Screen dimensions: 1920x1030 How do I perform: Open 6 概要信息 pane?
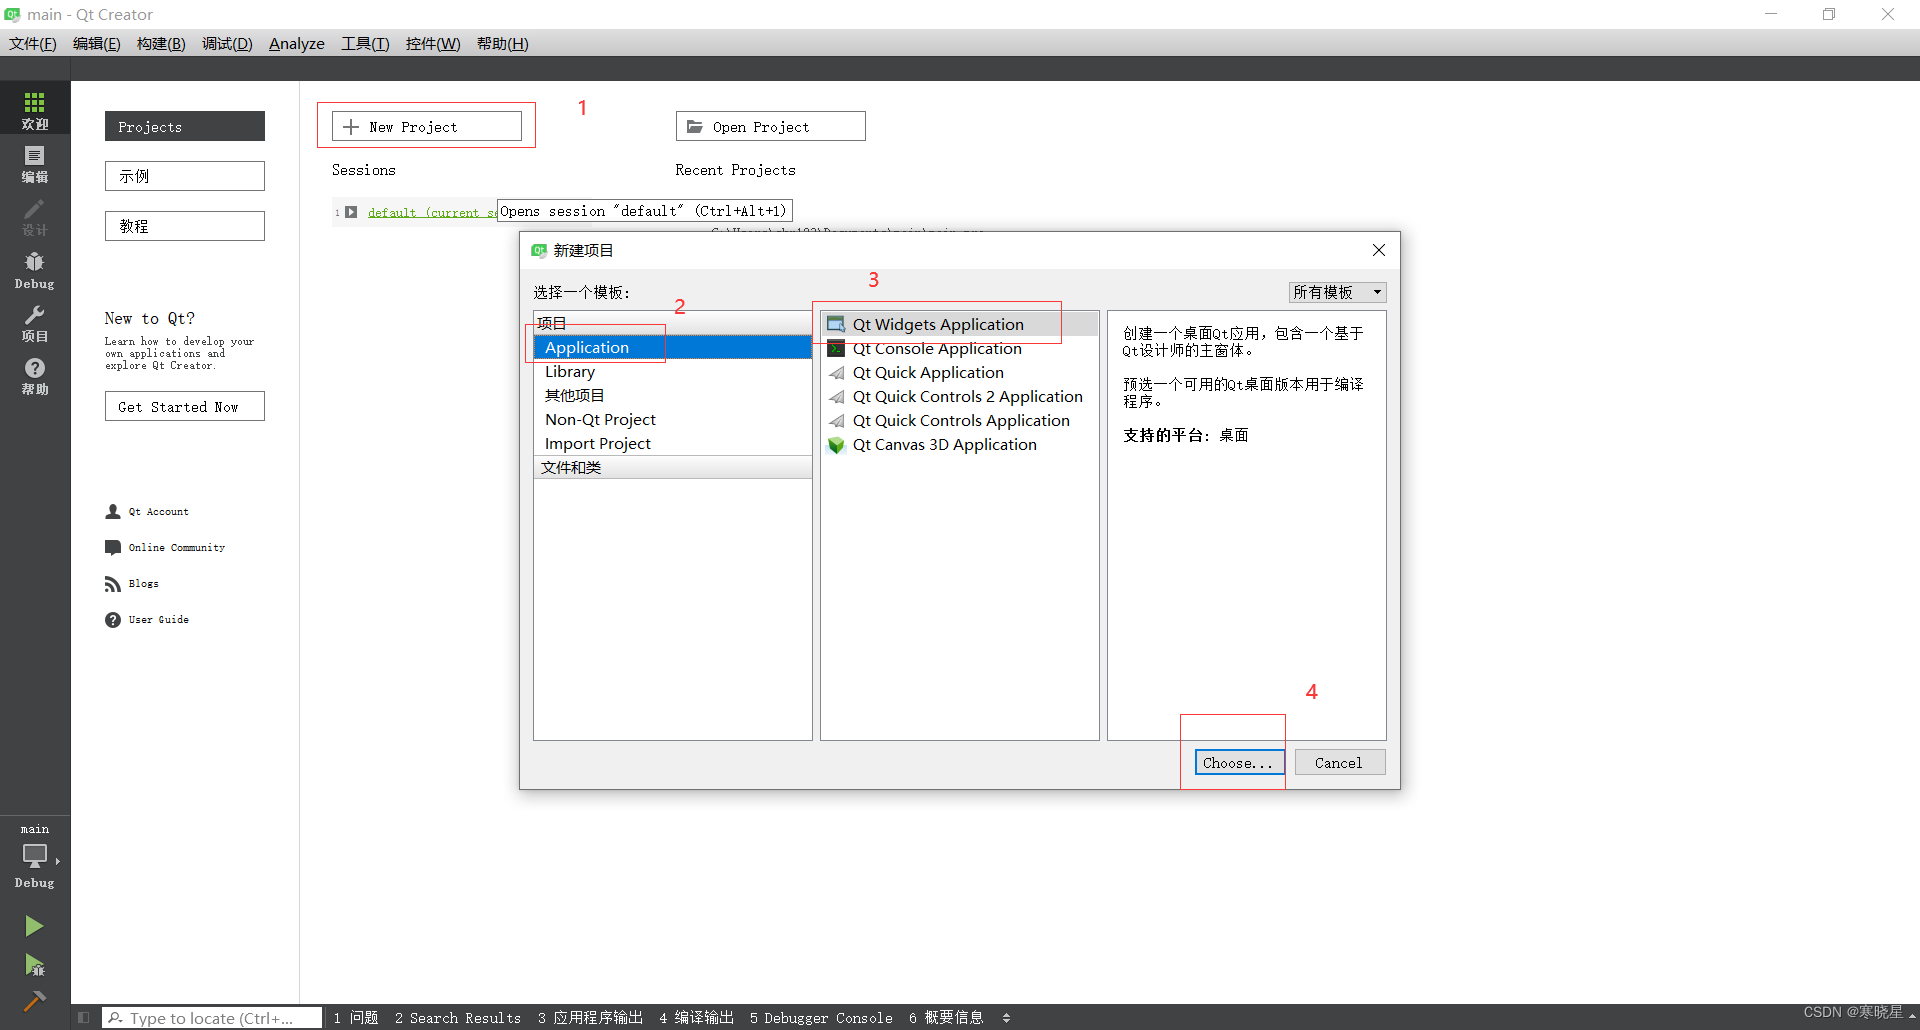tap(946, 1018)
